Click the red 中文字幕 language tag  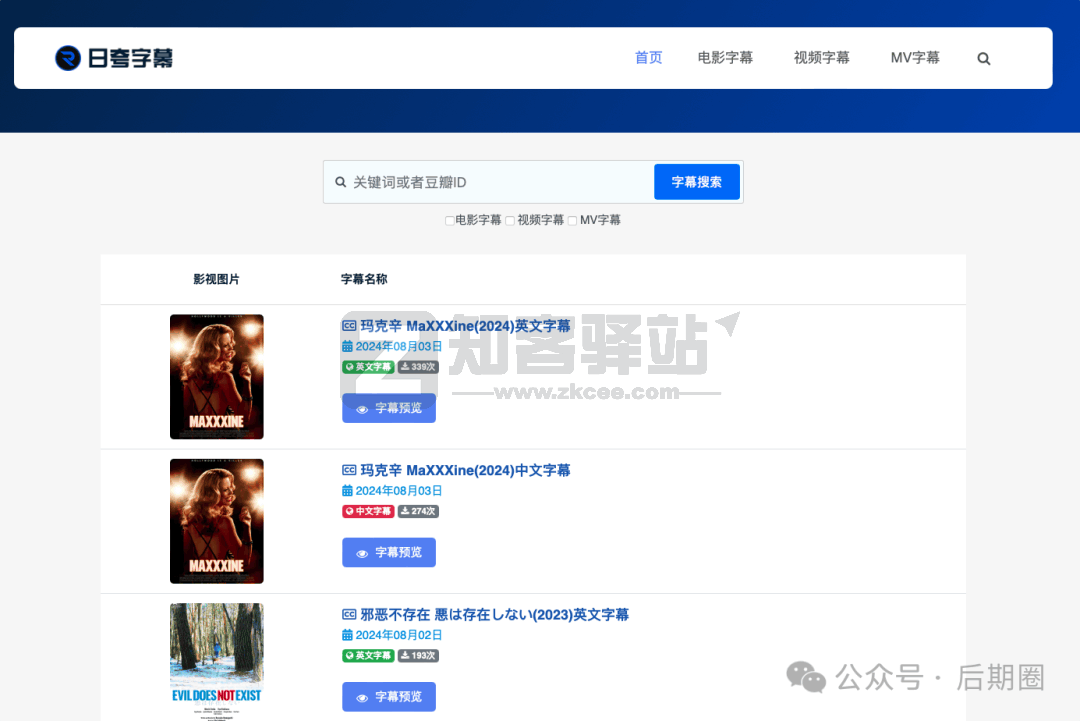click(368, 511)
